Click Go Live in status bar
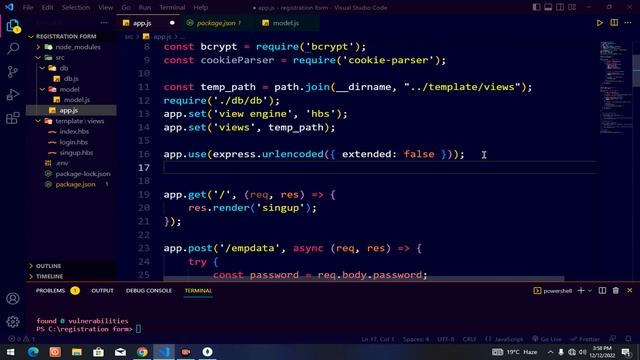Viewport: 640px width, 360px height. [x=547, y=339]
